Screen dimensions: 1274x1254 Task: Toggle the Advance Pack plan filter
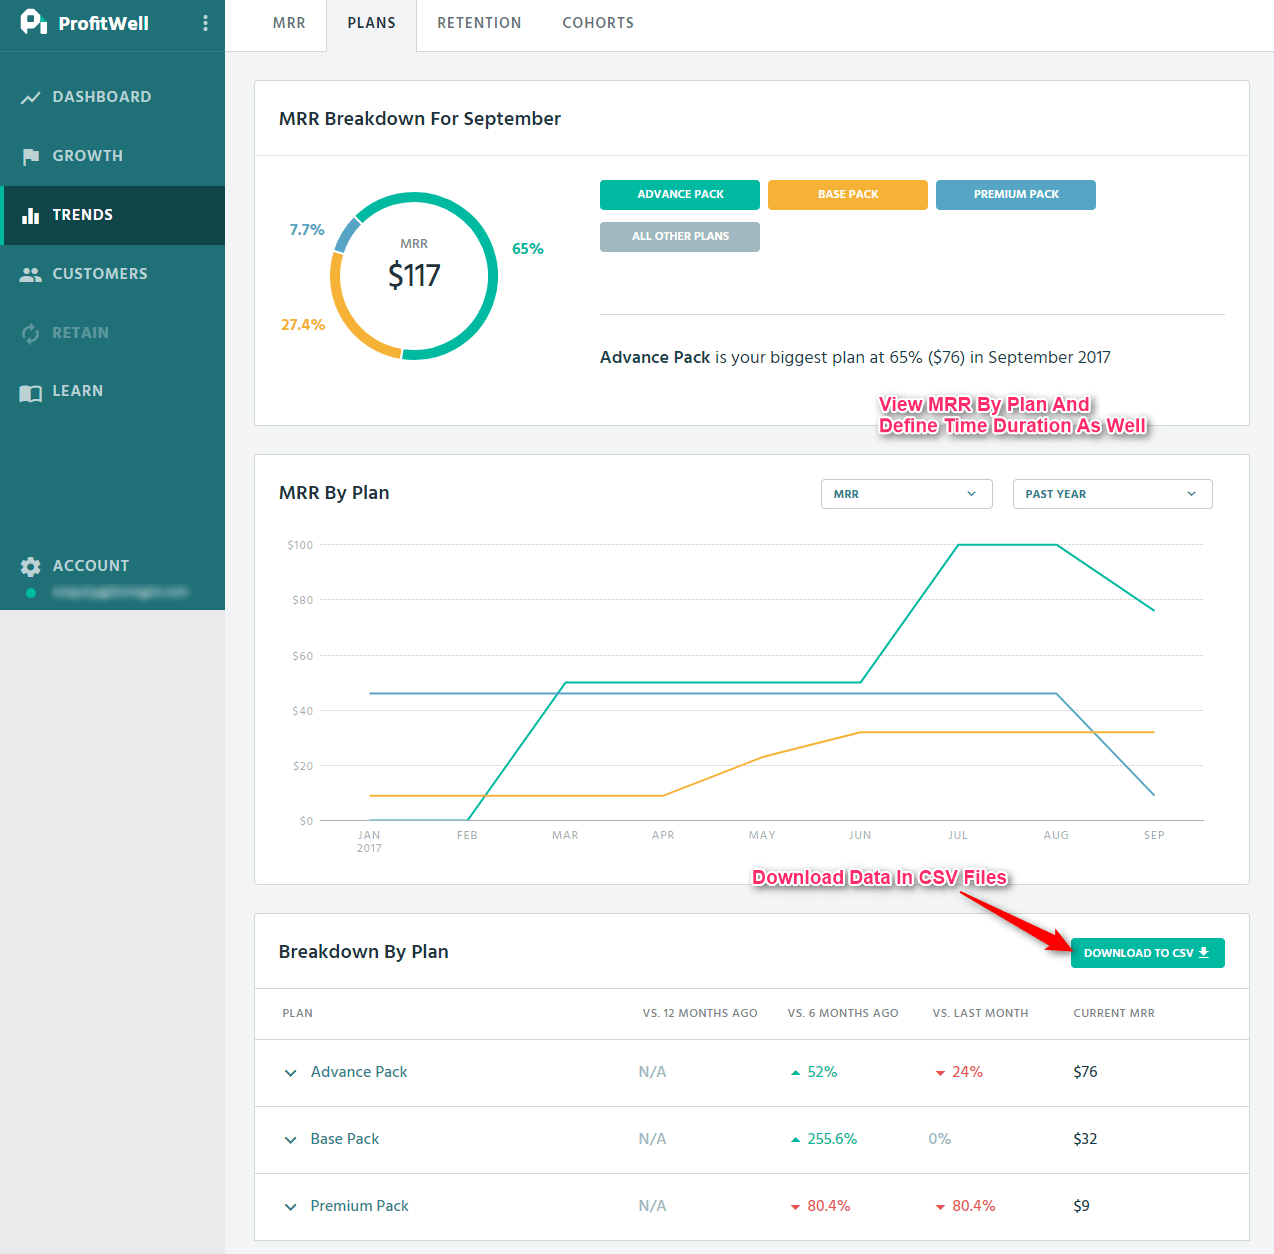coord(680,195)
